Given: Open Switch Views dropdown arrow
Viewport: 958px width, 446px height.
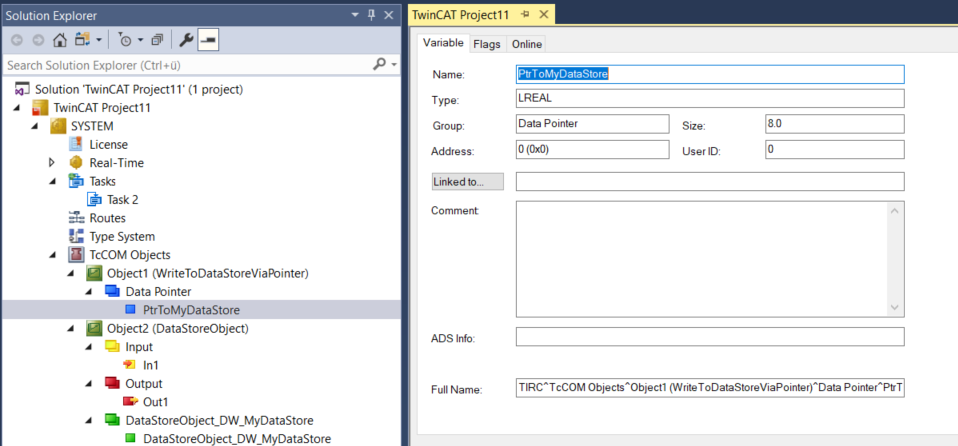Looking at the screenshot, I should pyautogui.click(x=98, y=41).
